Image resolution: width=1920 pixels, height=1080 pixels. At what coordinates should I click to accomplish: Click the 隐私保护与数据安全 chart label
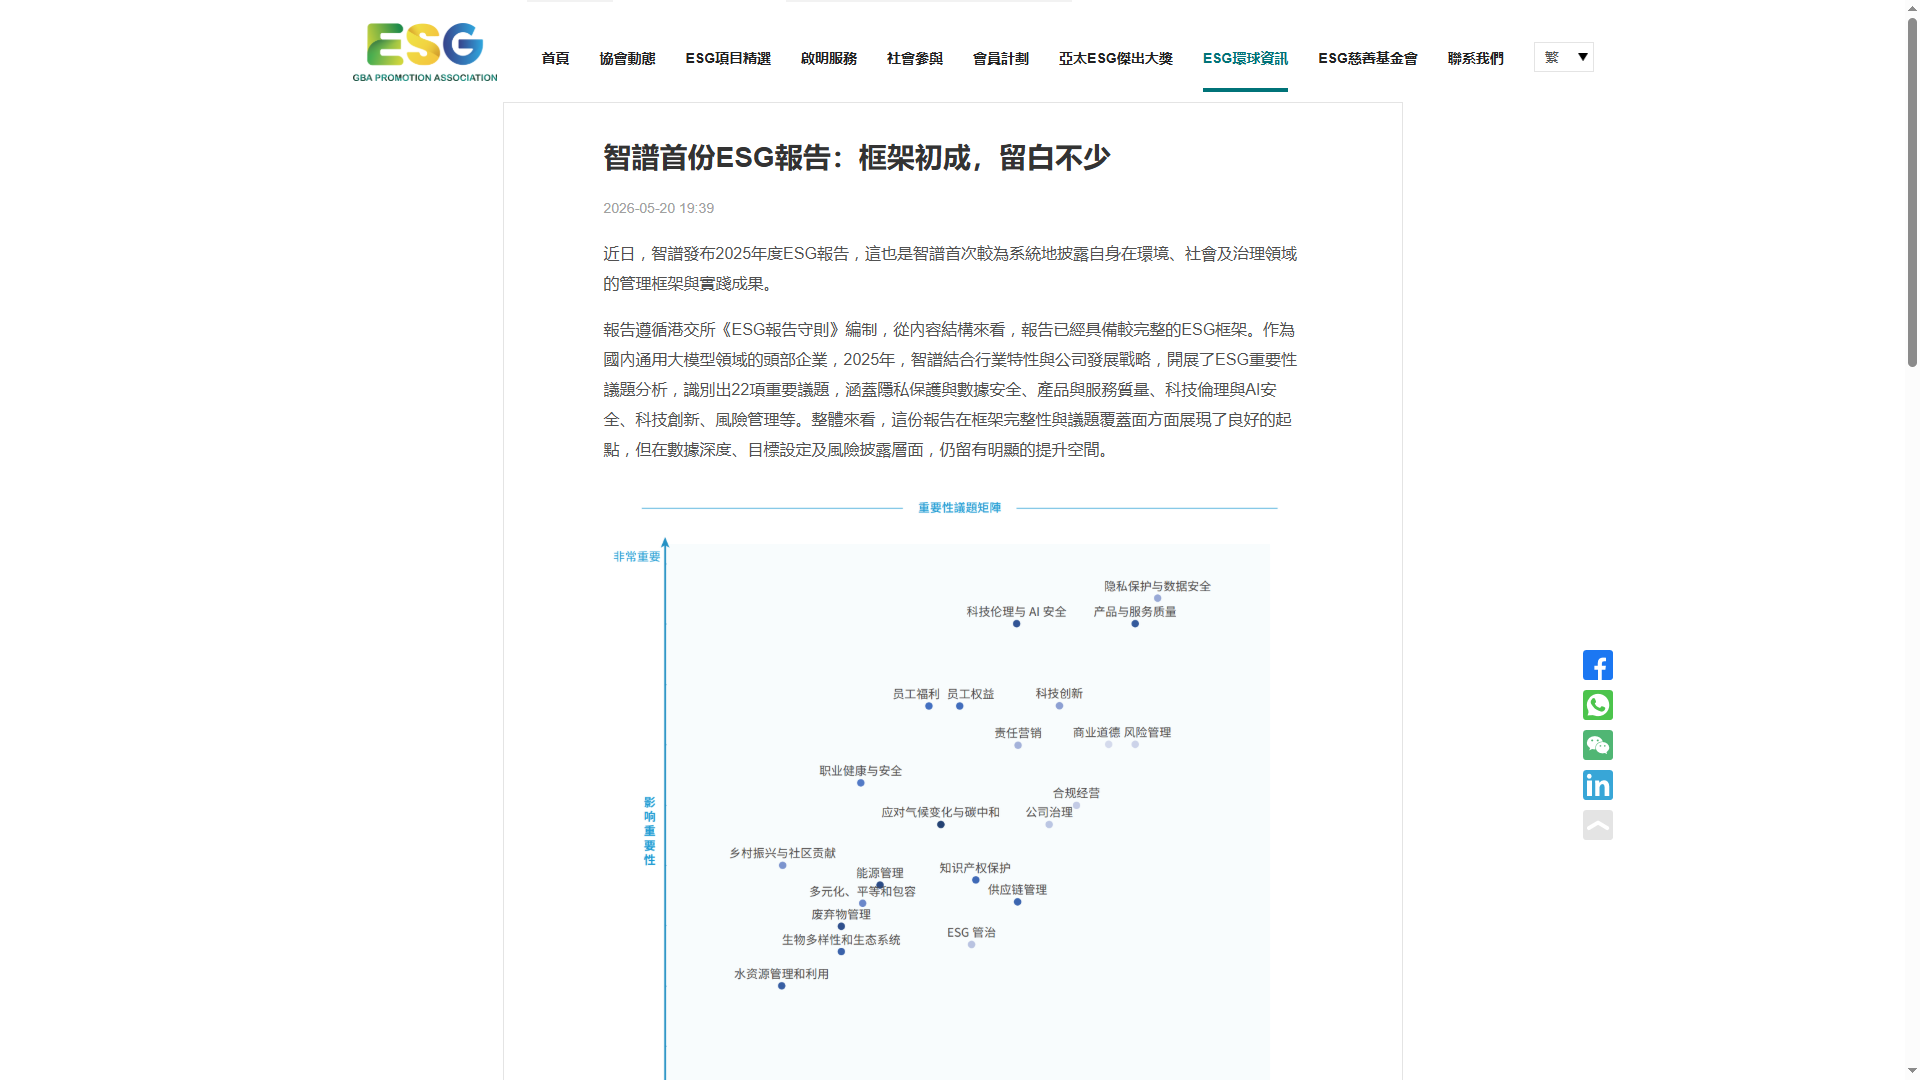point(1157,586)
